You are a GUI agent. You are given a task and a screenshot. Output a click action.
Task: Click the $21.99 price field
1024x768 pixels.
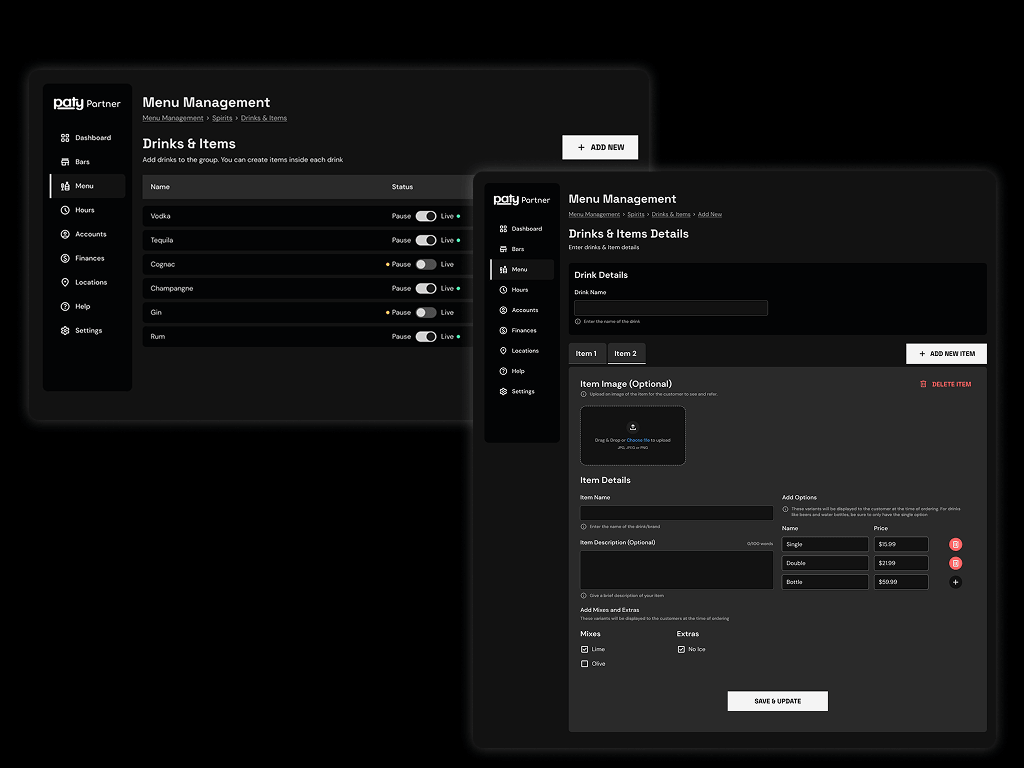click(x=901, y=563)
